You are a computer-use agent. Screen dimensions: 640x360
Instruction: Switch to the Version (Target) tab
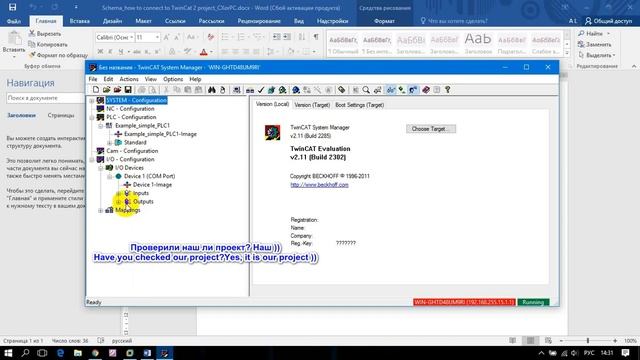(312, 105)
